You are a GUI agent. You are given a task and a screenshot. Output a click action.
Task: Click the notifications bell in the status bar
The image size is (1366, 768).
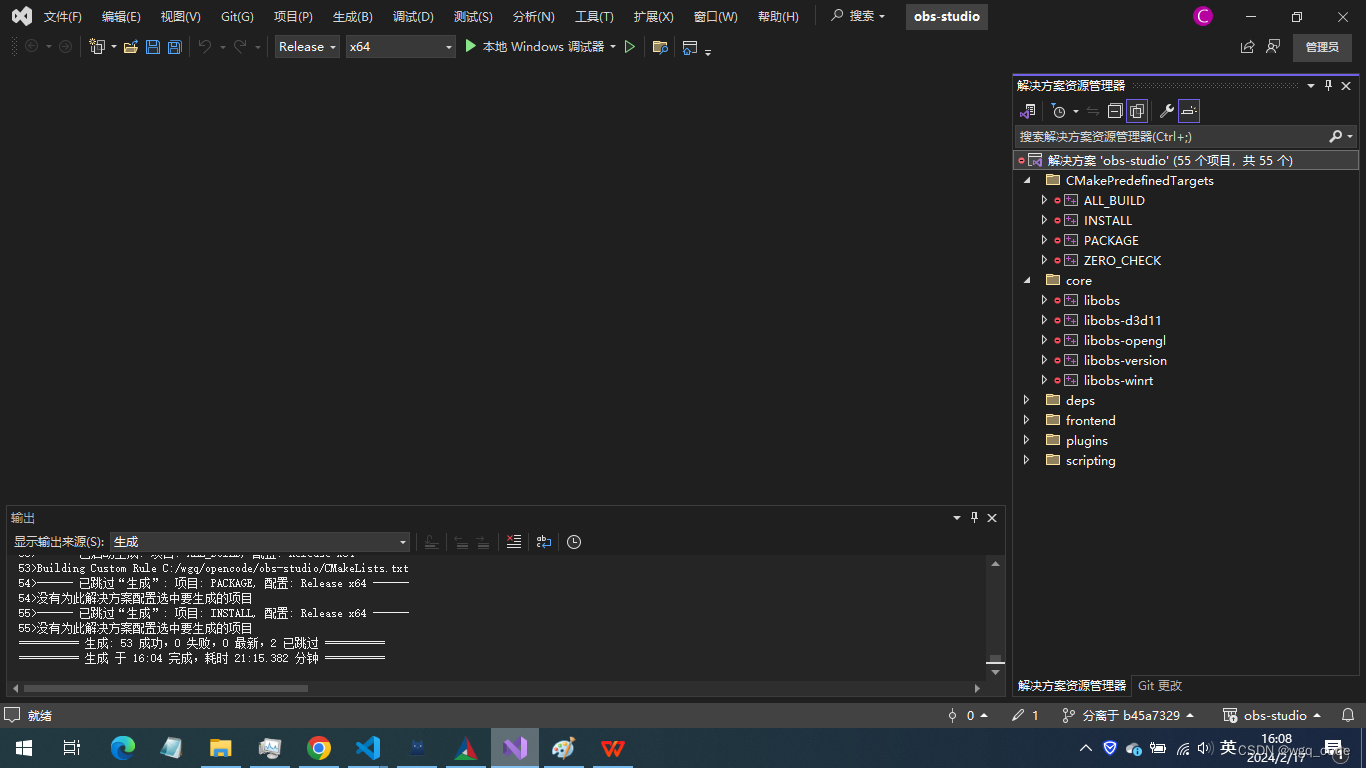[1348, 716]
